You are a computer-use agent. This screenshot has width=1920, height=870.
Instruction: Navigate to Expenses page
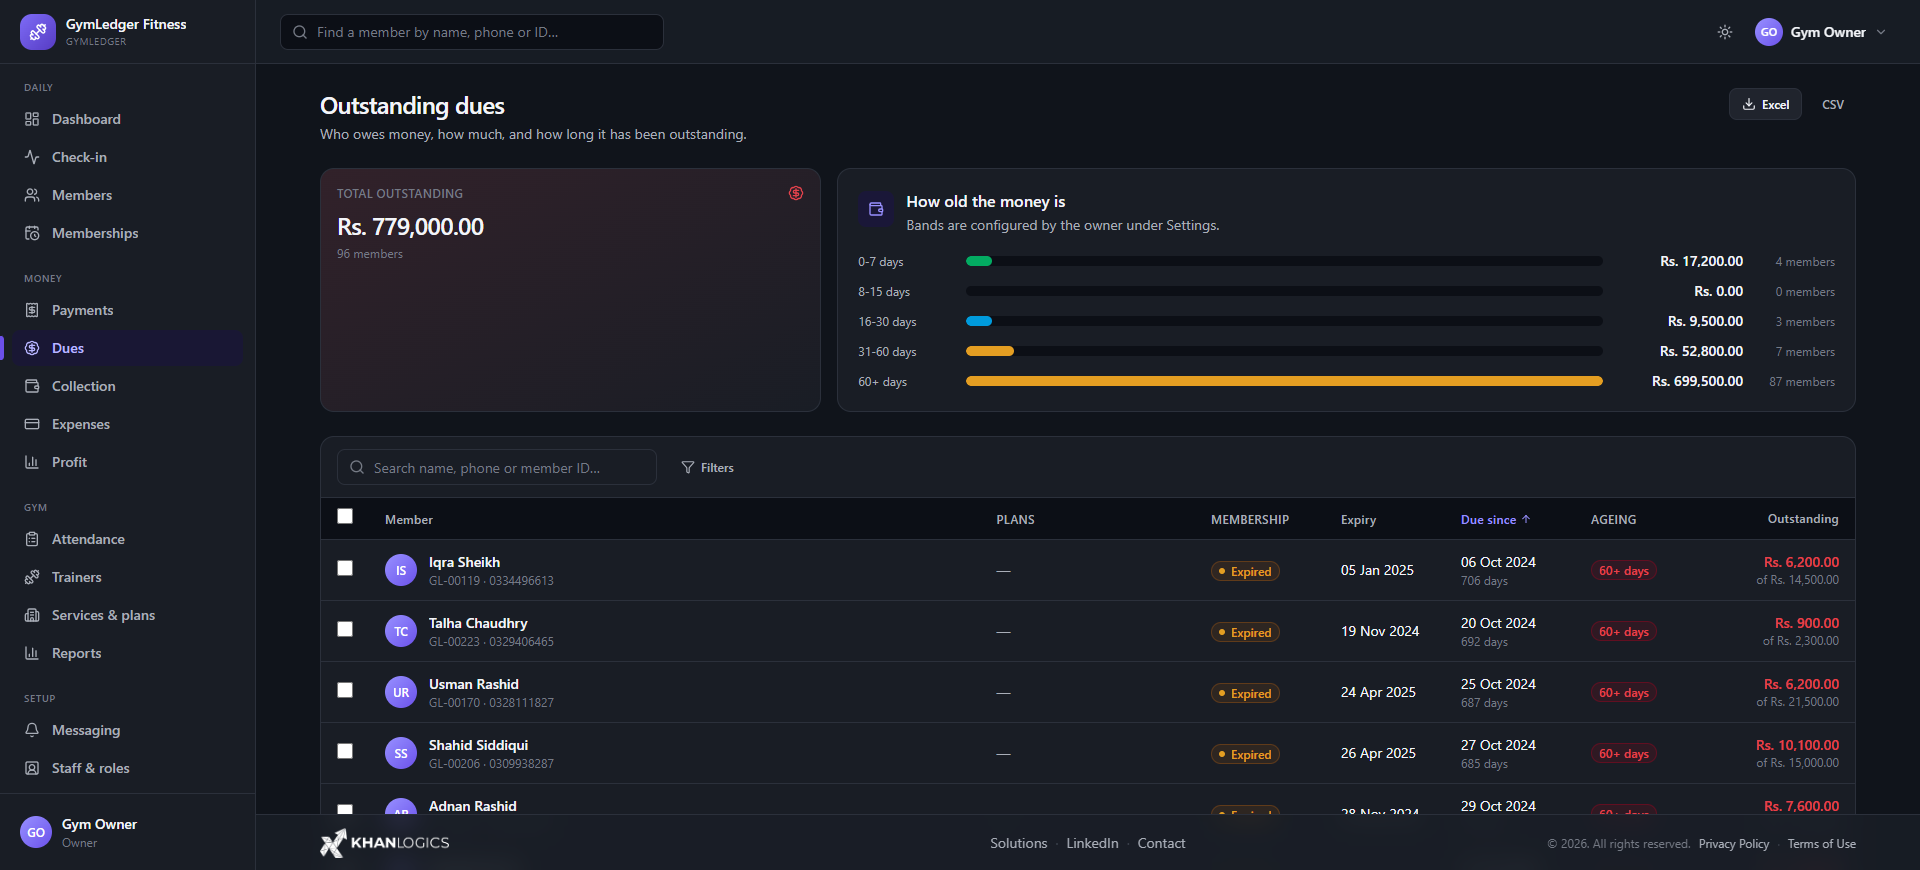click(128, 424)
